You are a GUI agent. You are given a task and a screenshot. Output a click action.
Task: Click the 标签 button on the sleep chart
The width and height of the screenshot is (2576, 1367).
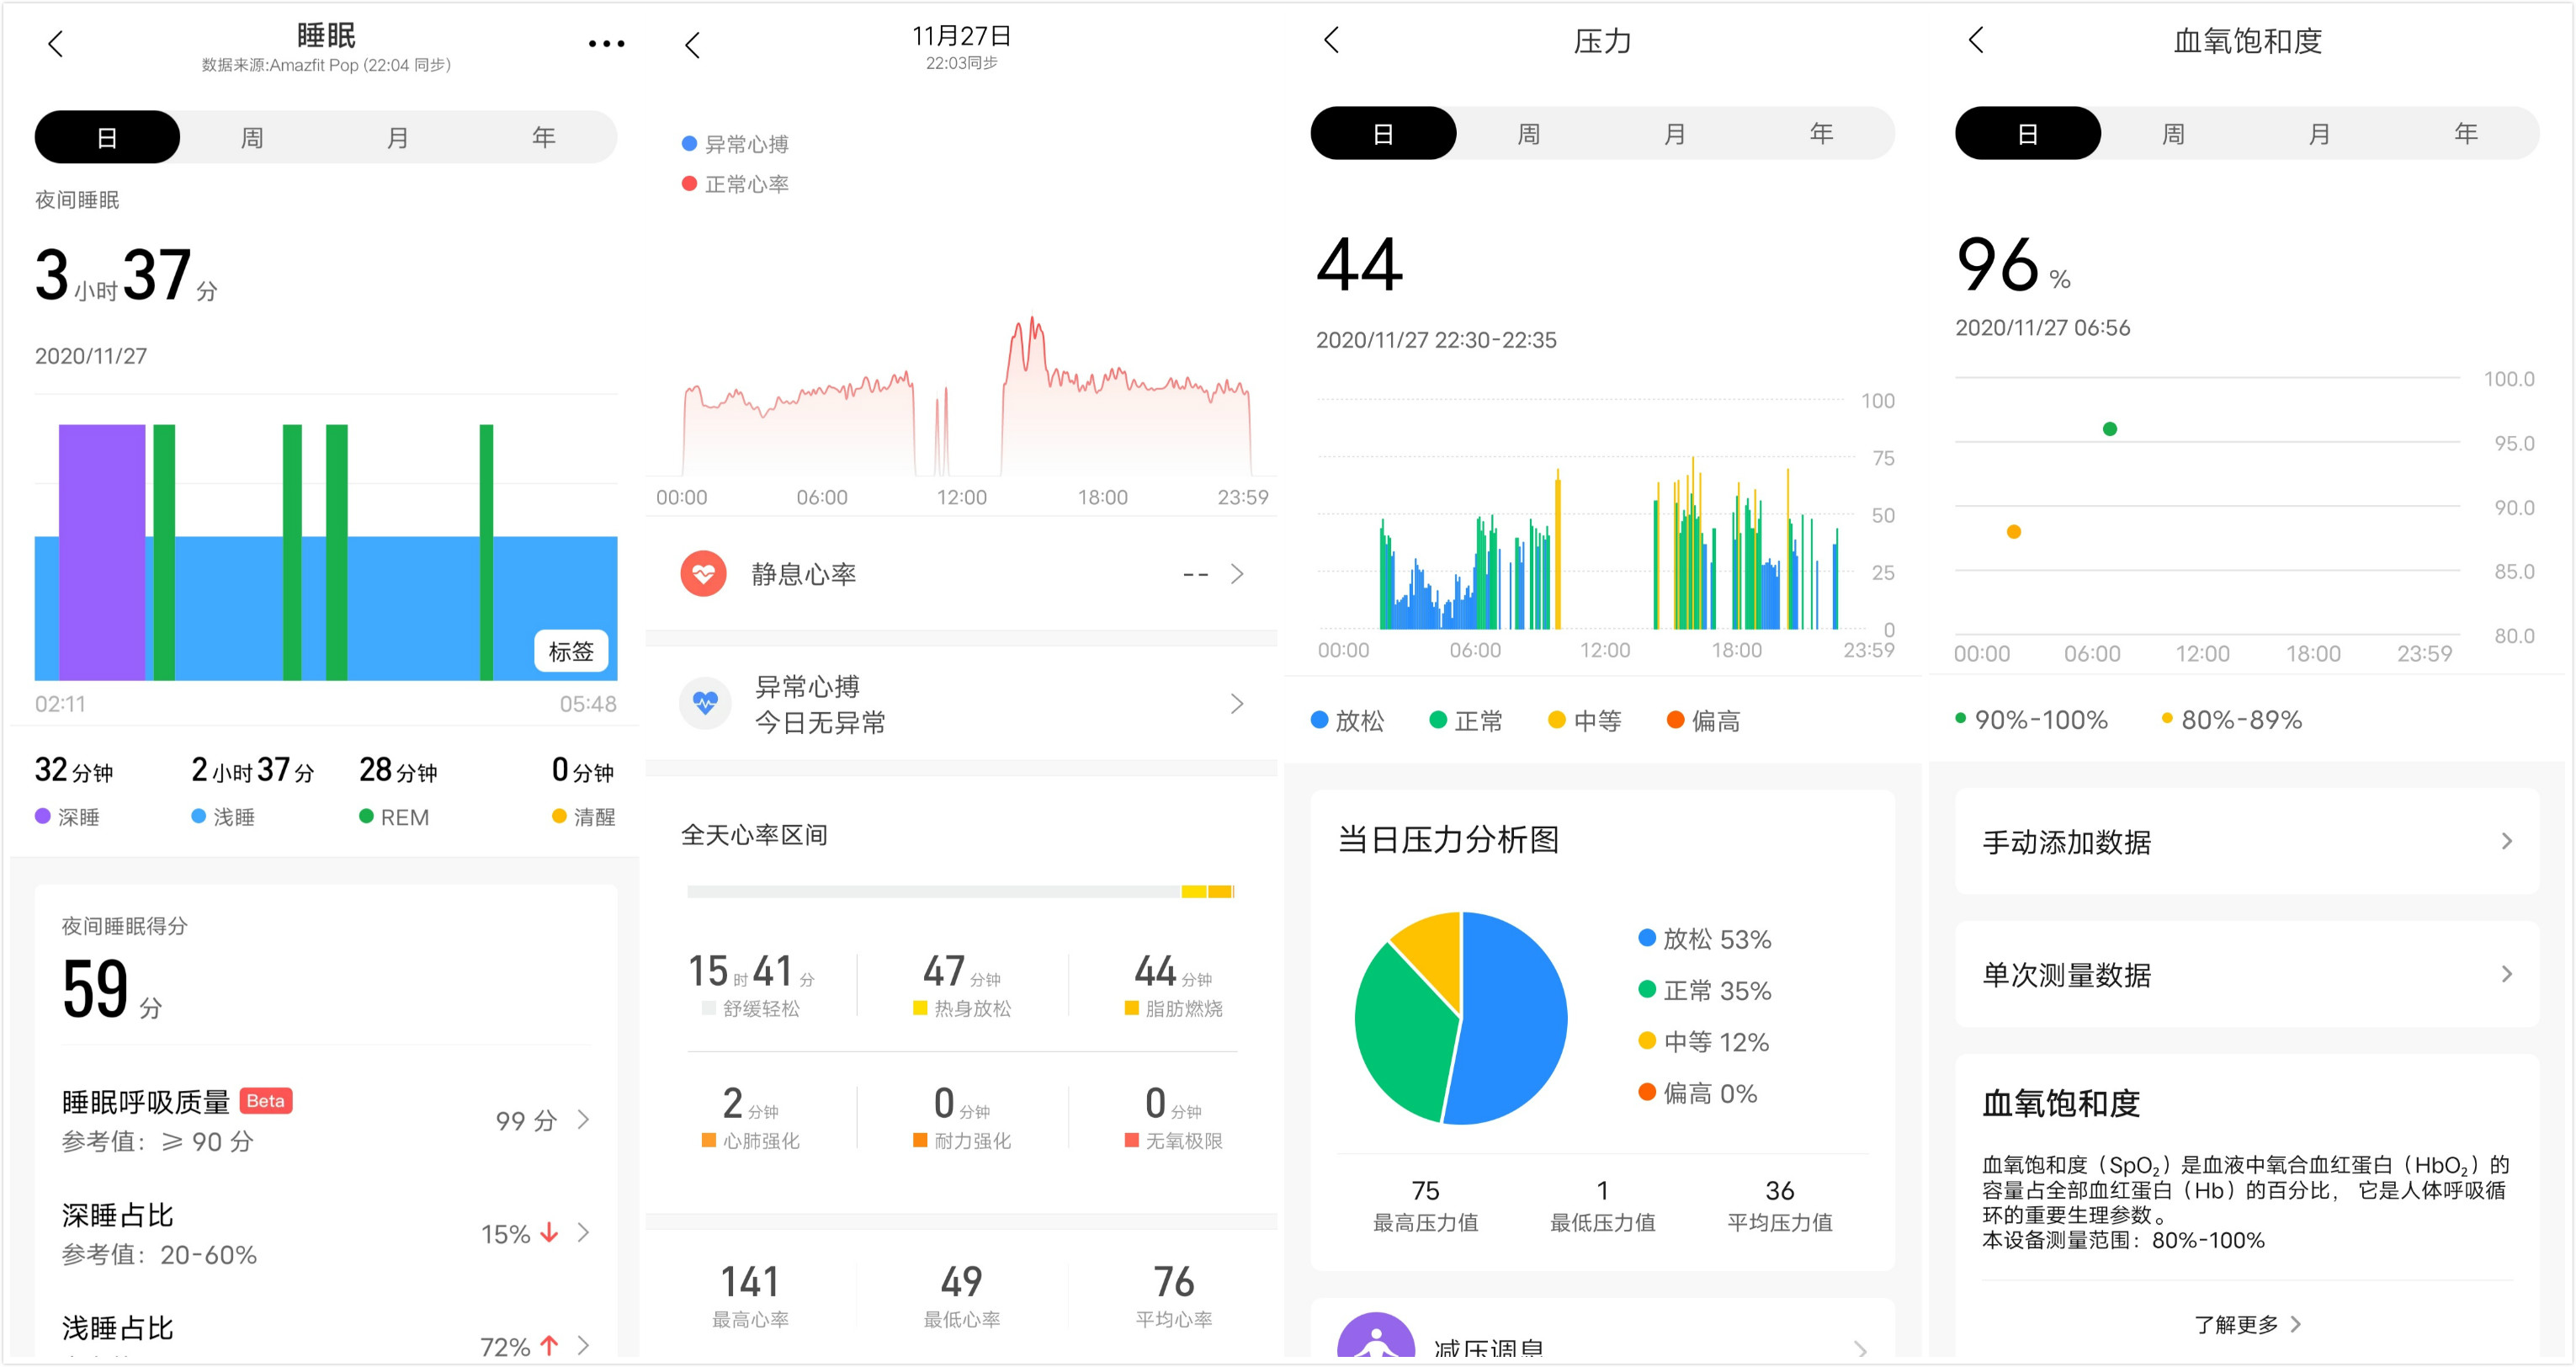pyautogui.click(x=572, y=651)
